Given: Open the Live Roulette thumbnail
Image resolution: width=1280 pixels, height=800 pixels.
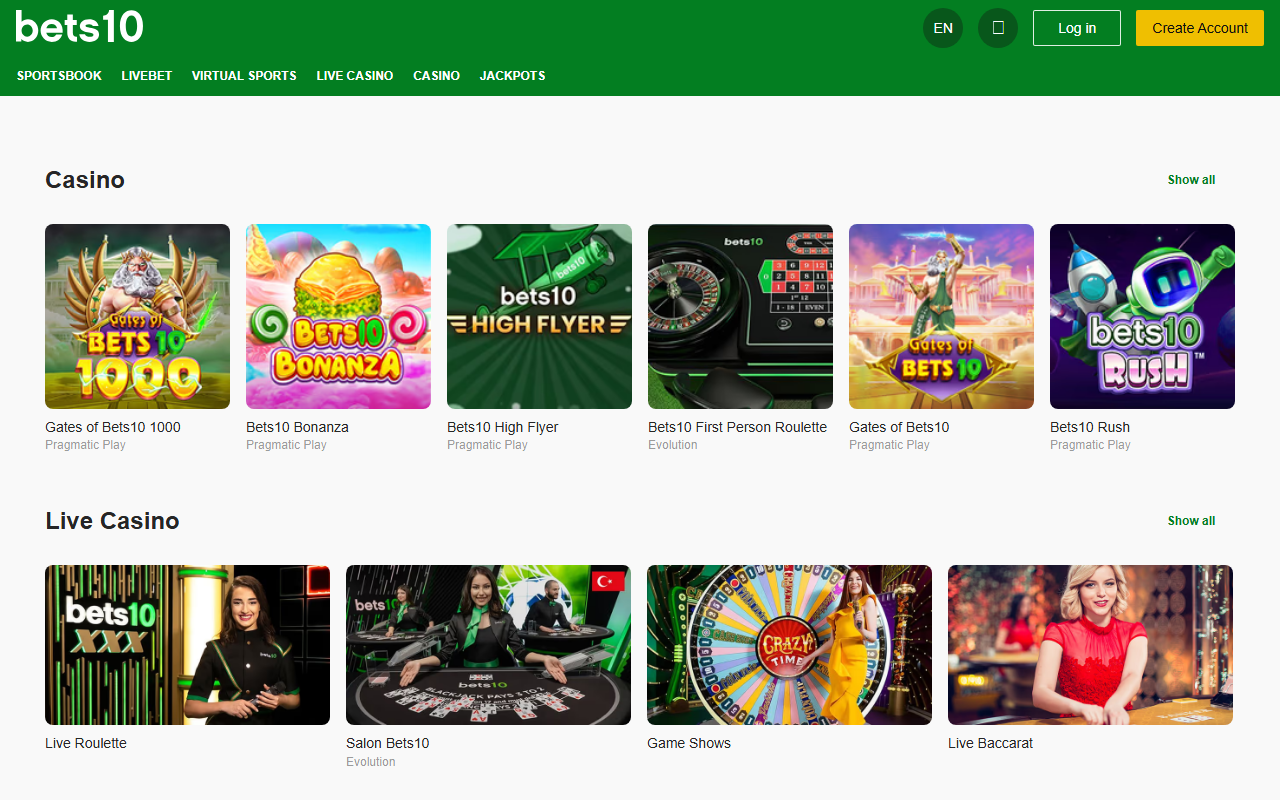Looking at the screenshot, I should pyautogui.click(x=187, y=645).
